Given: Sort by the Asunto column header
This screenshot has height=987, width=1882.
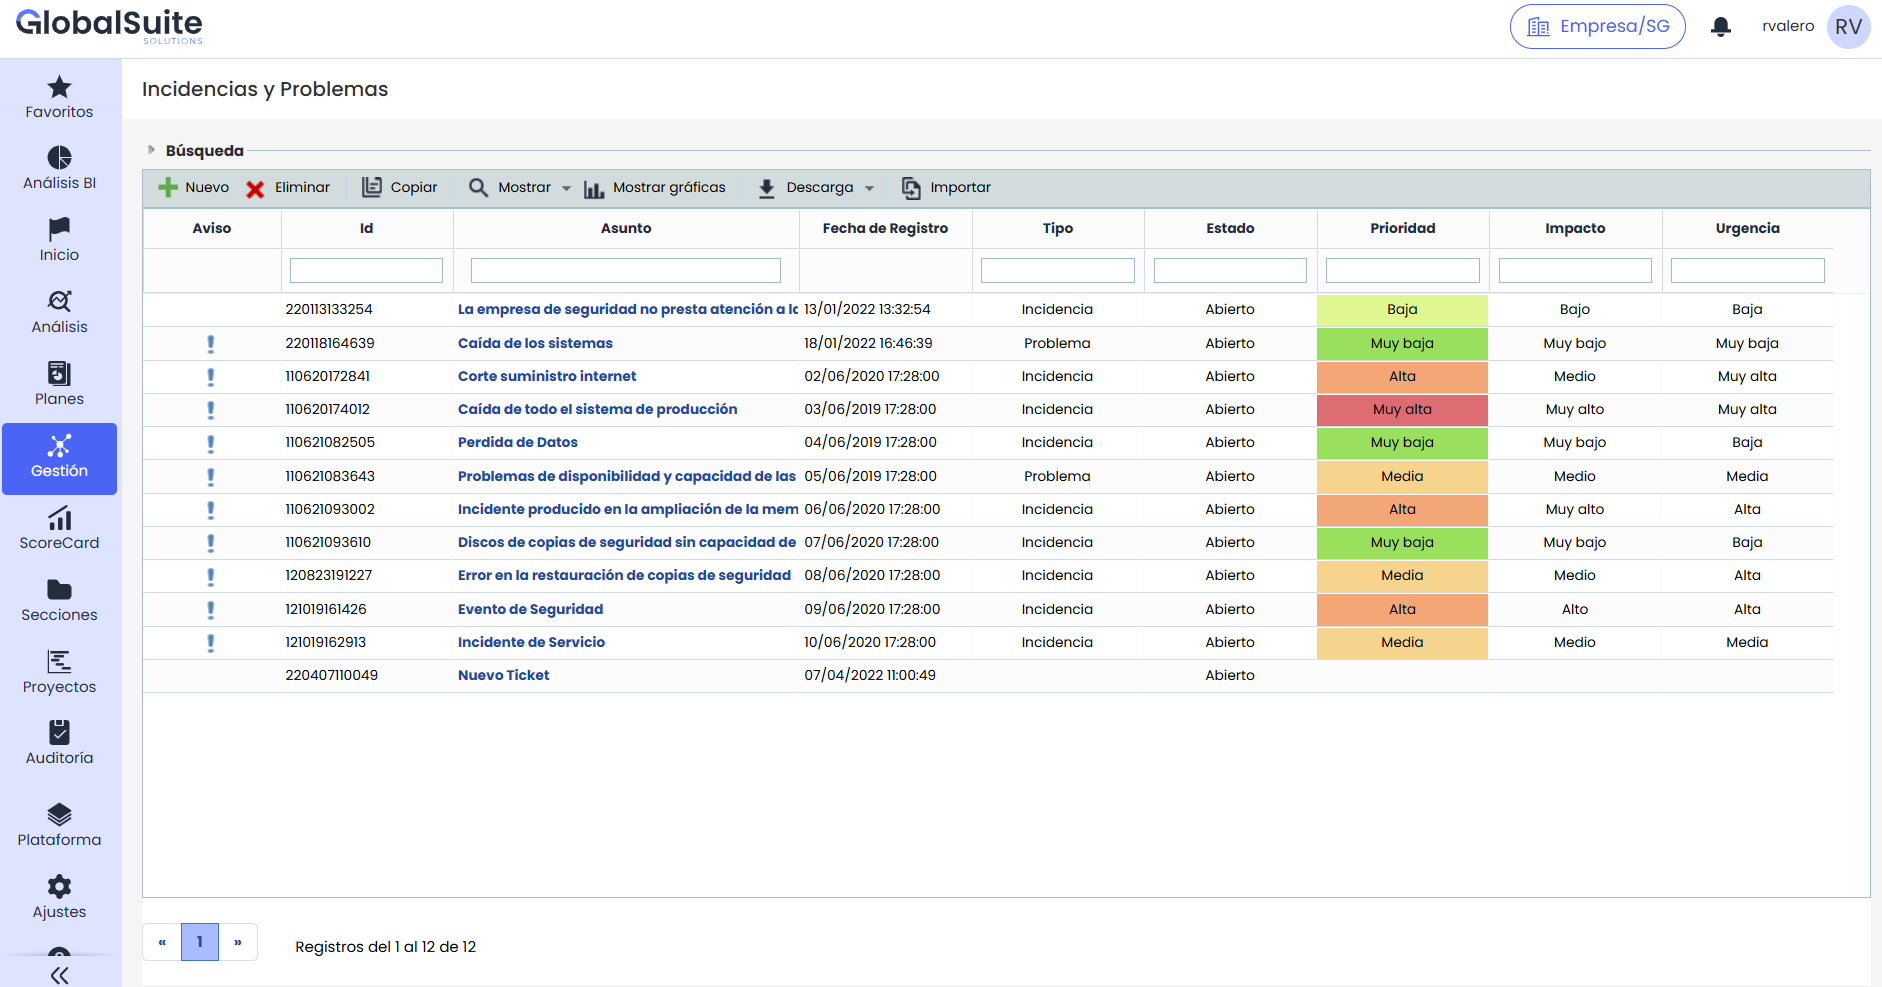Looking at the screenshot, I should pyautogui.click(x=626, y=228).
